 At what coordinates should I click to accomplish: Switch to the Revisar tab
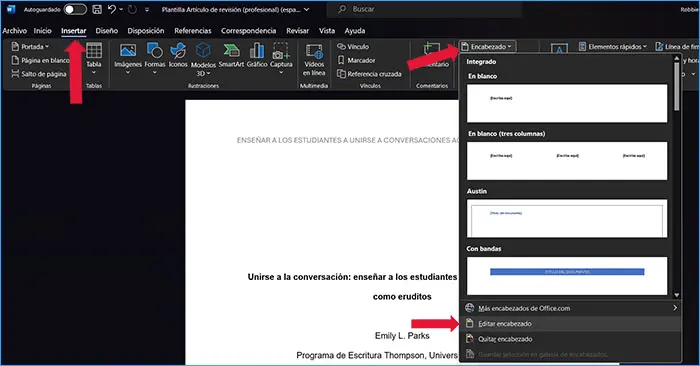coord(298,31)
